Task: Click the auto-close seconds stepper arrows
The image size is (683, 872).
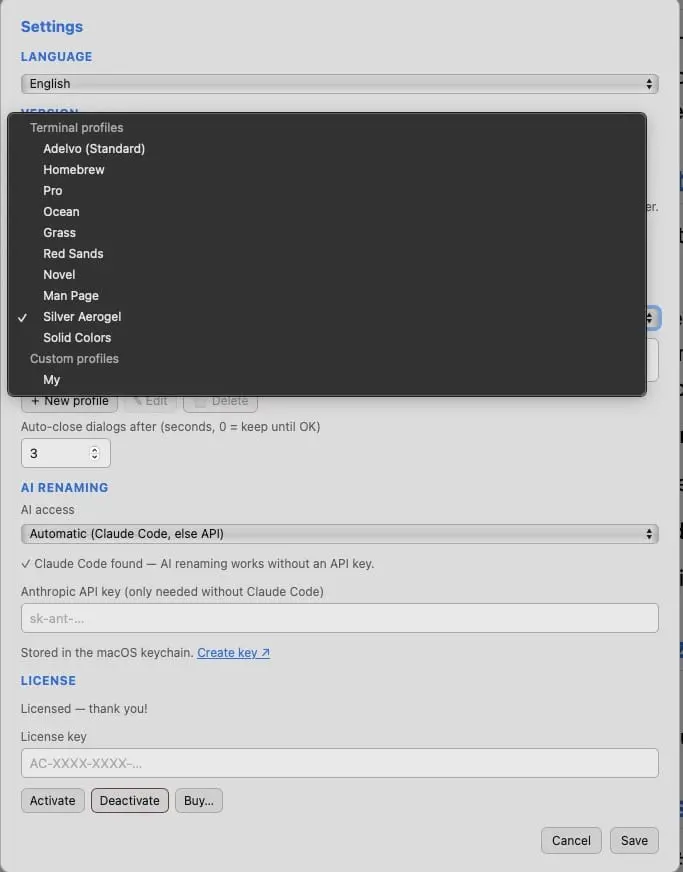Action: pyautogui.click(x=95, y=453)
